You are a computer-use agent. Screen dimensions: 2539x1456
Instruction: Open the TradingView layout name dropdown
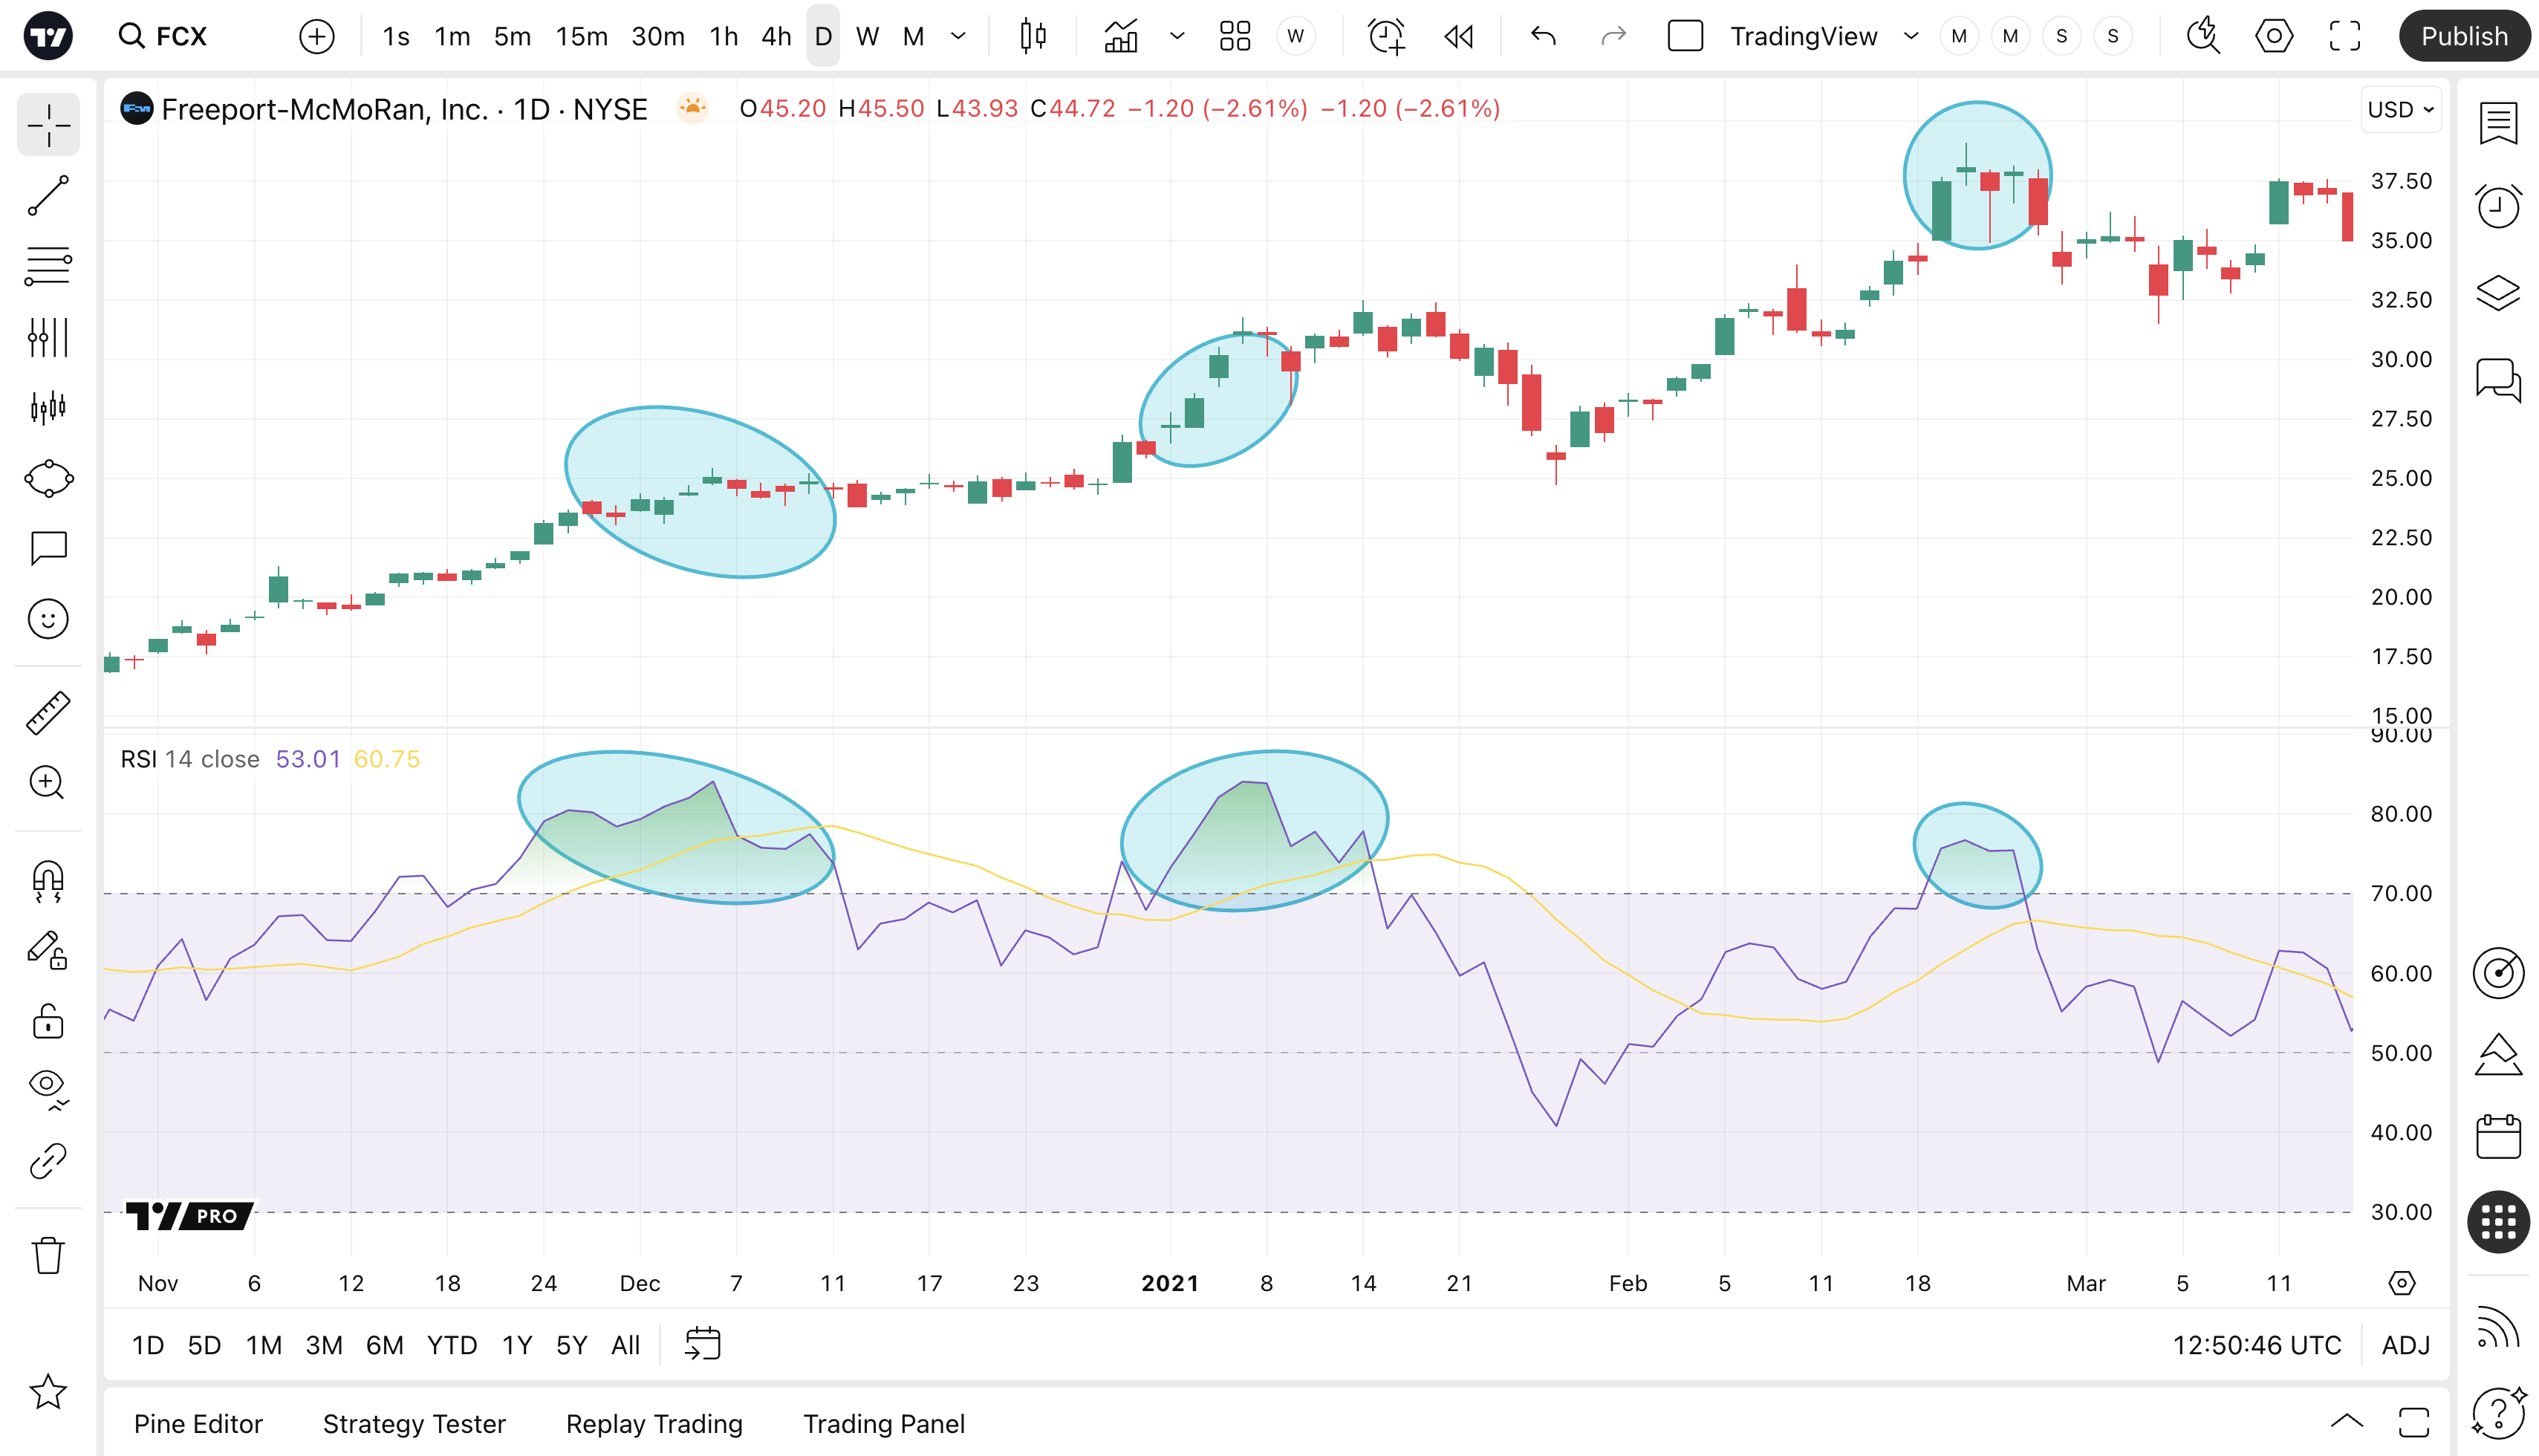click(1911, 37)
